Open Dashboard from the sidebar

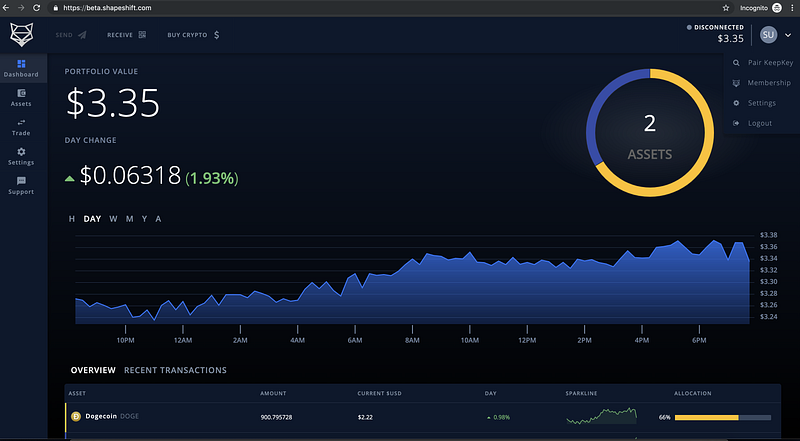21,68
